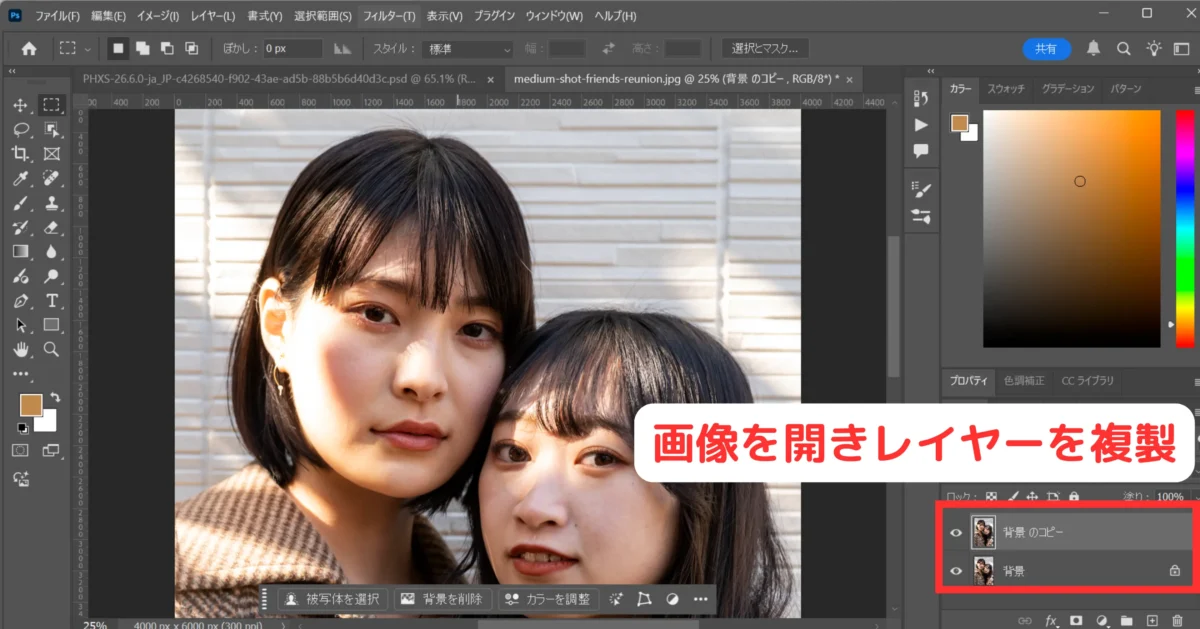Select the Lasso tool
Viewport: 1200px width, 629px height.
[20, 129]
